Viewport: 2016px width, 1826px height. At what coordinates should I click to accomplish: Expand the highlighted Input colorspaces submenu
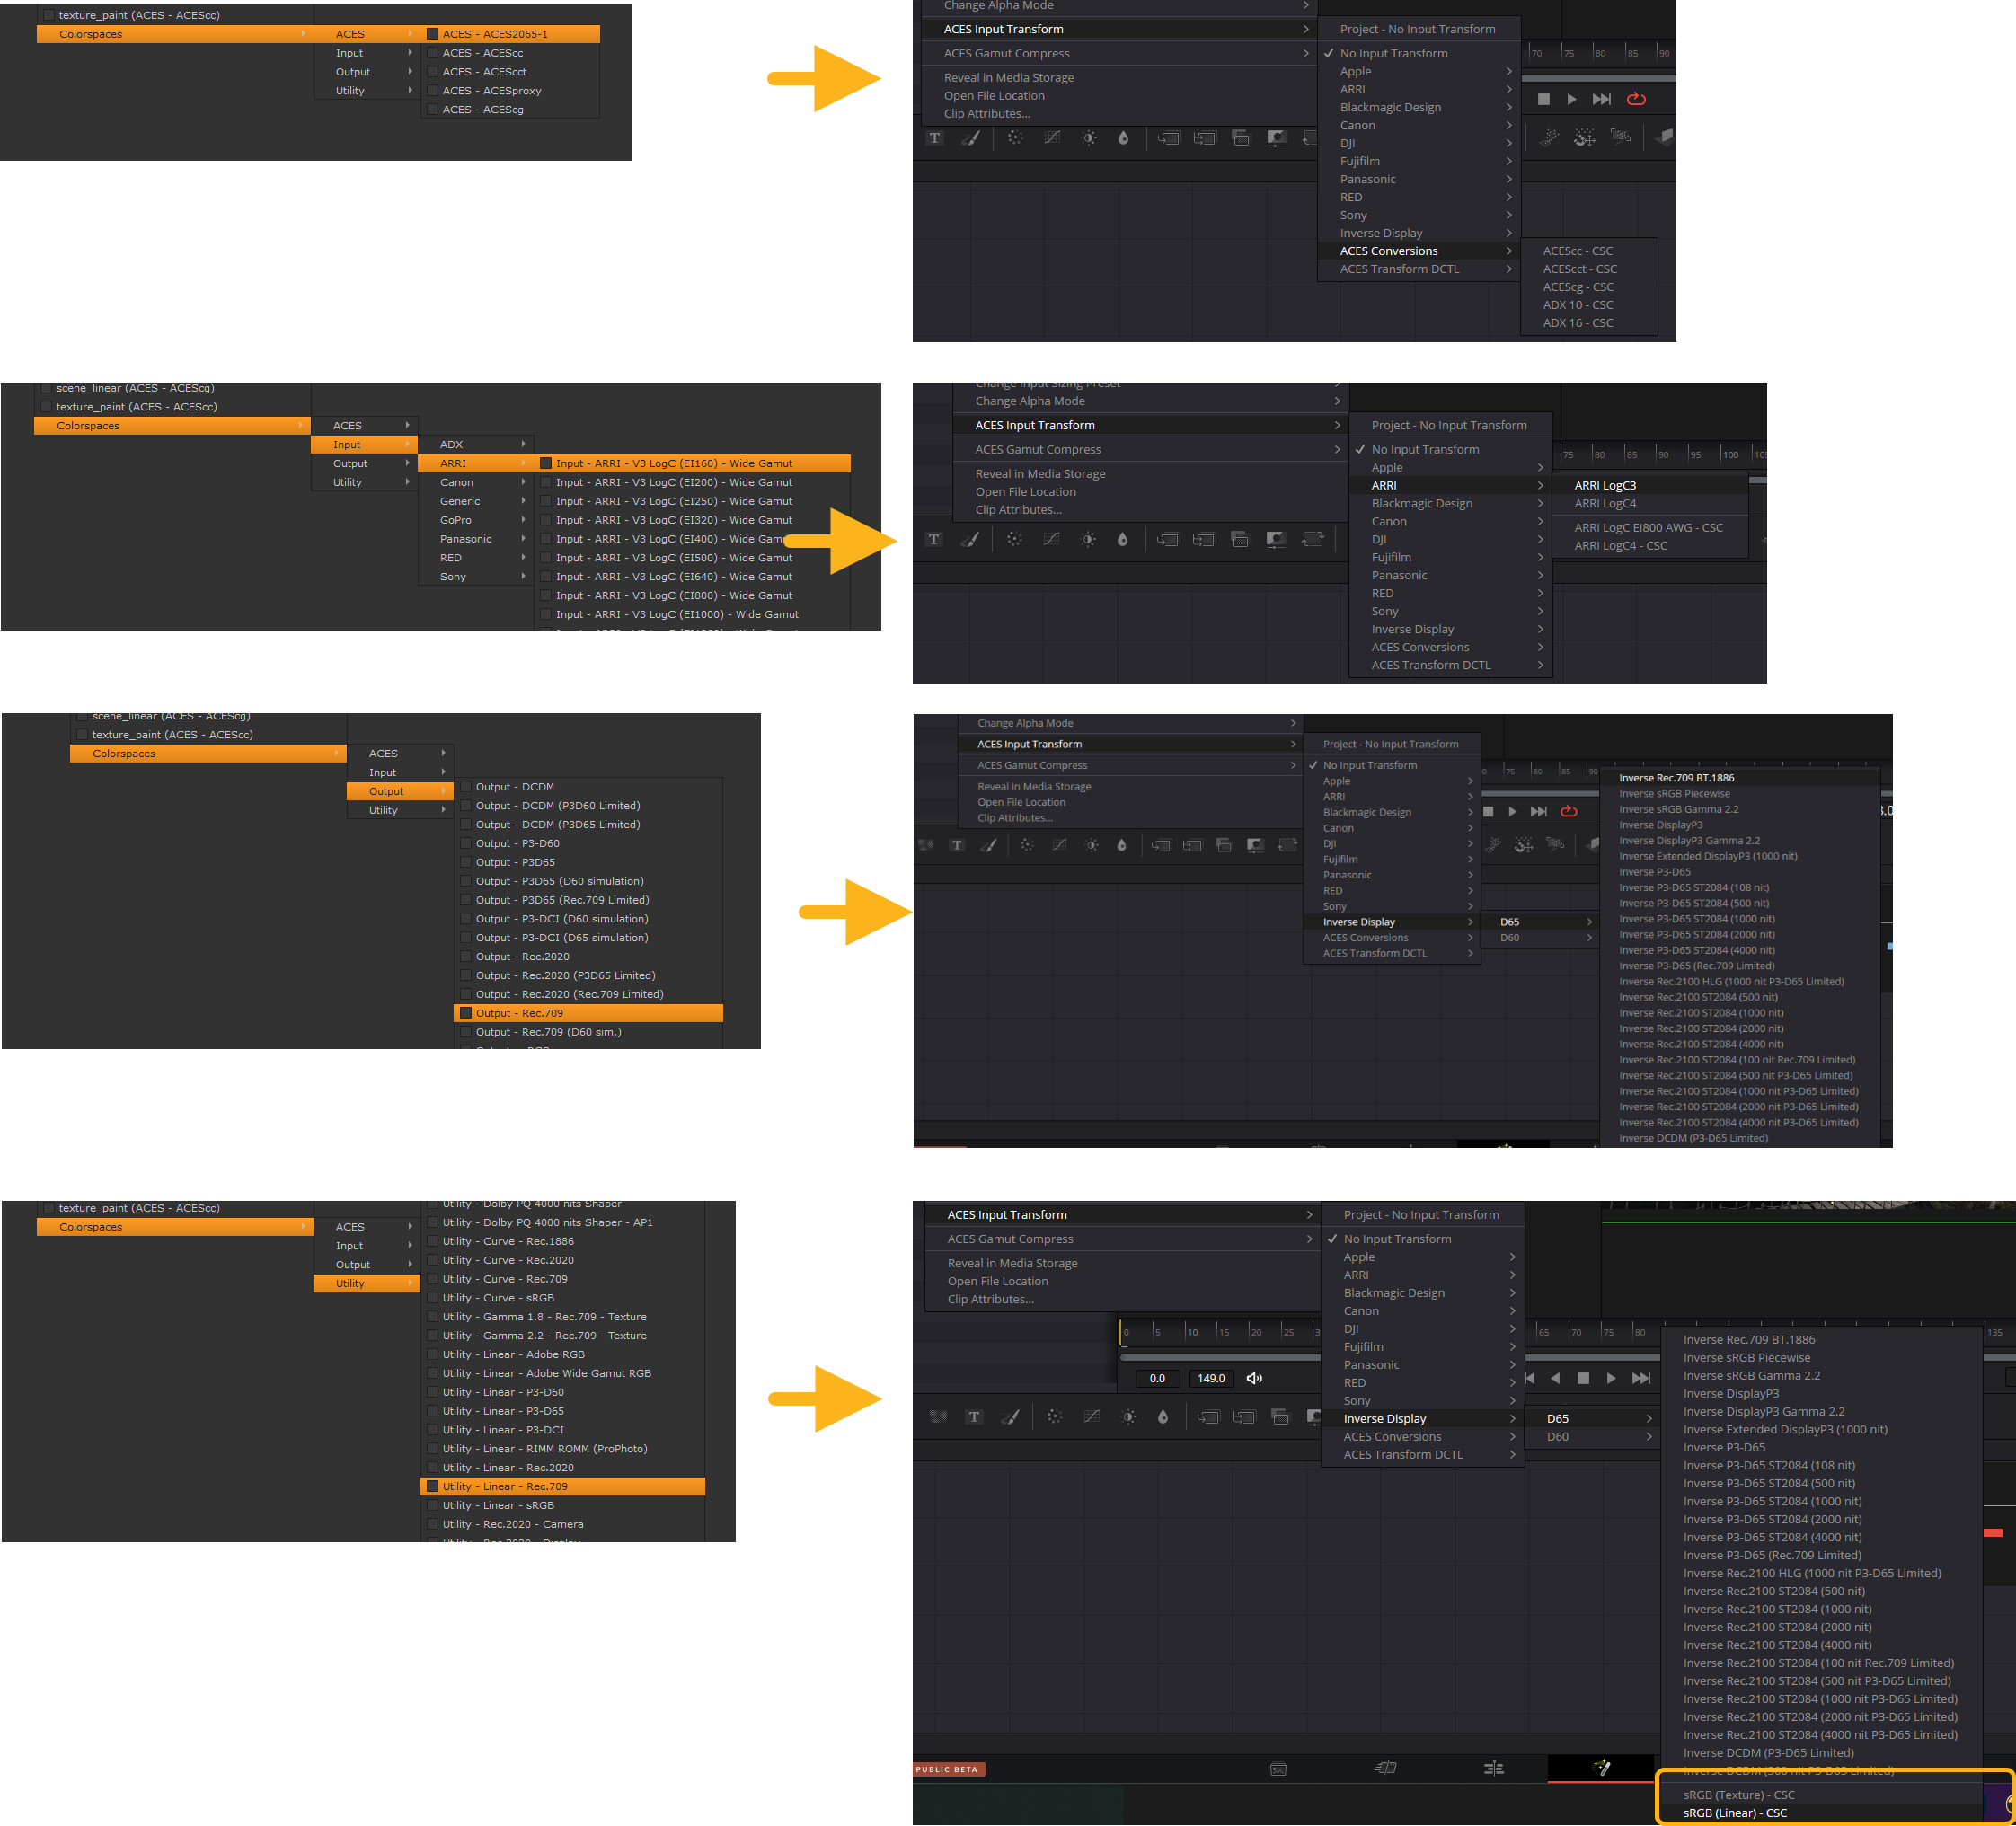[364, 444]
